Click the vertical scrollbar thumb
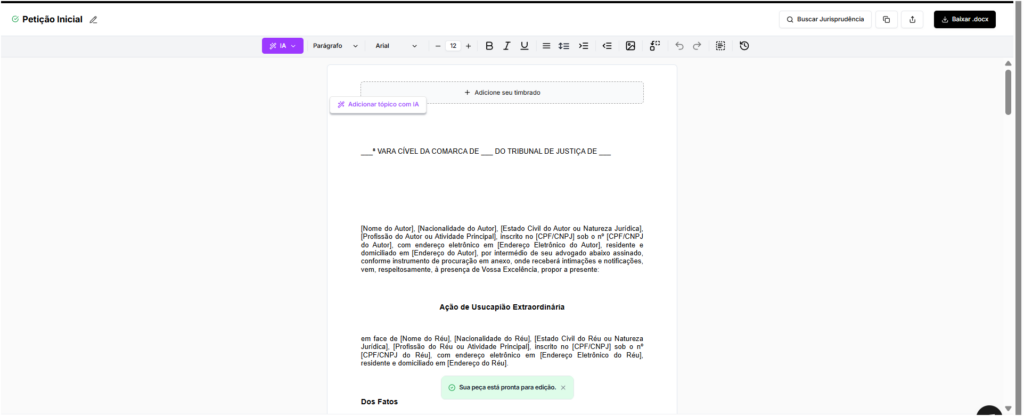Viewport: 1024px width, 416px height. tap(1008, 92)
